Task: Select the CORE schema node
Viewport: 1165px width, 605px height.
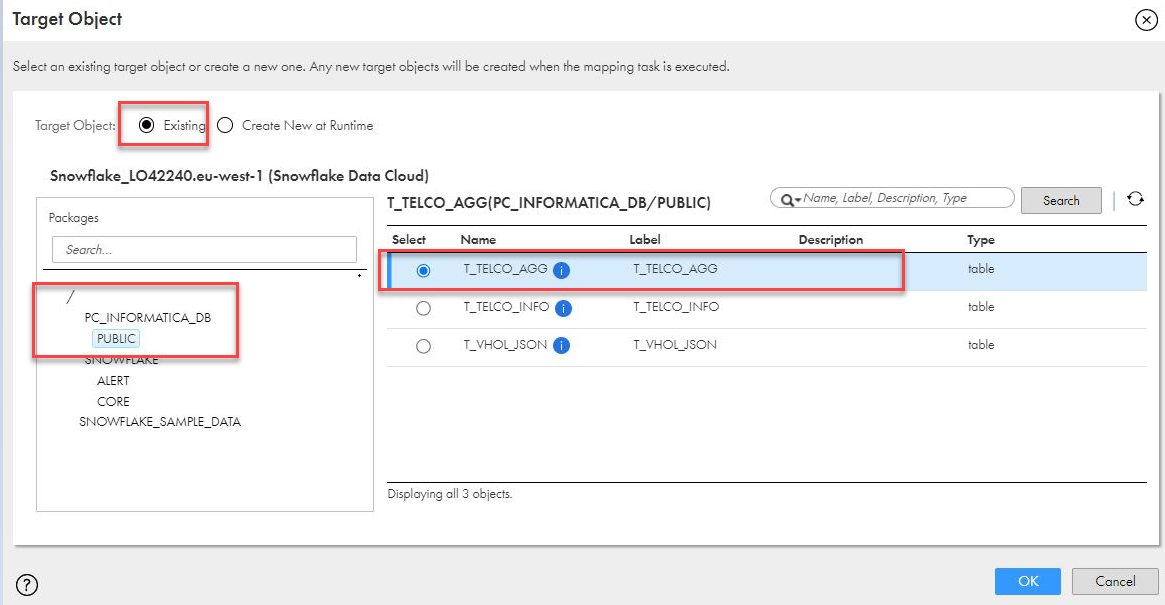Action: (113, 401)
